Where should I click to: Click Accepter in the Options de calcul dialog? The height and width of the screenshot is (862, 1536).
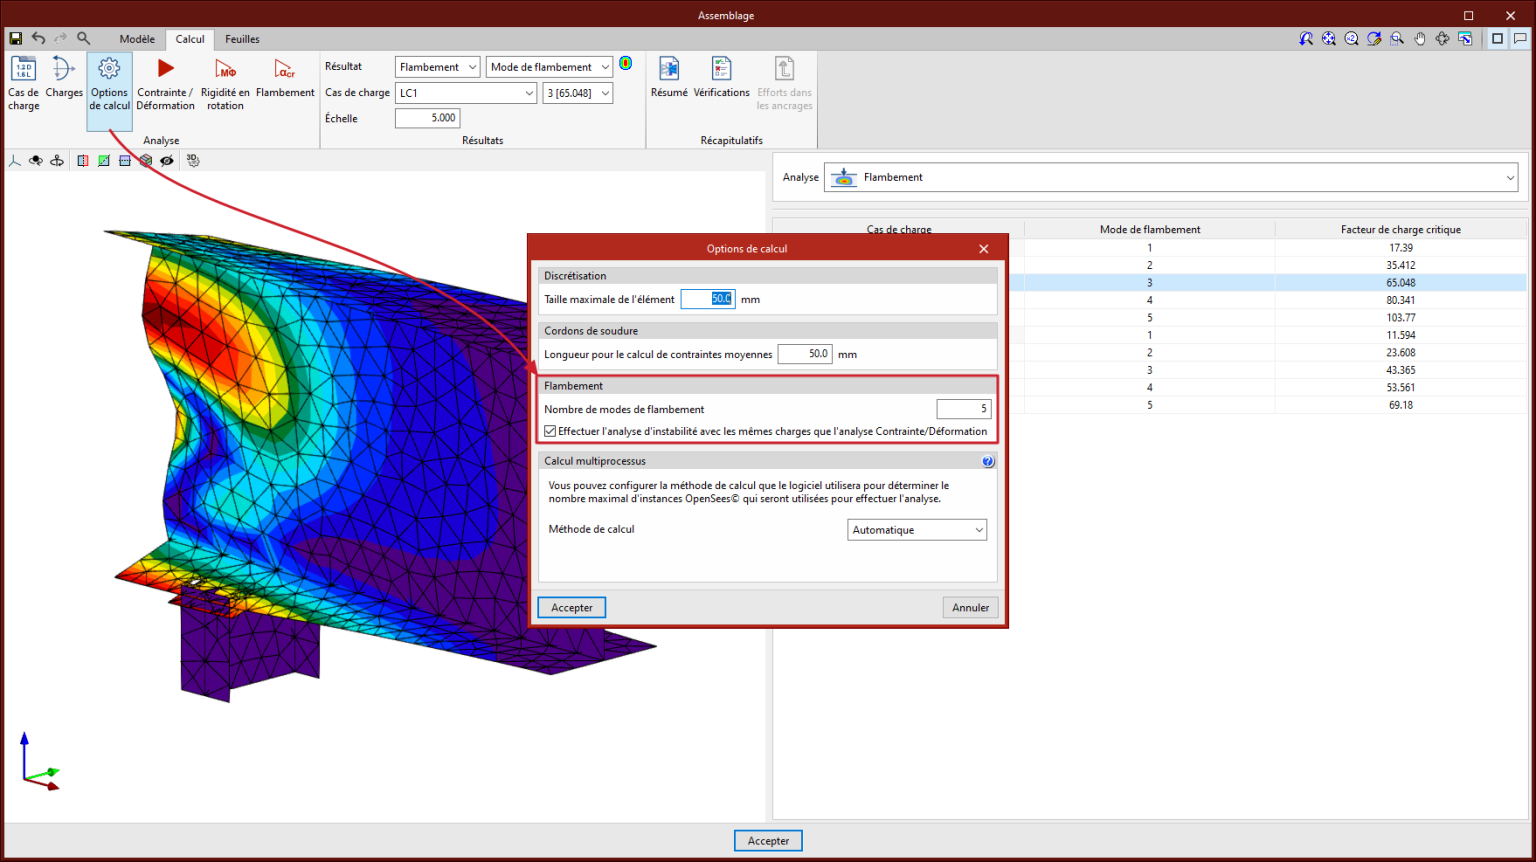point(572,608)
